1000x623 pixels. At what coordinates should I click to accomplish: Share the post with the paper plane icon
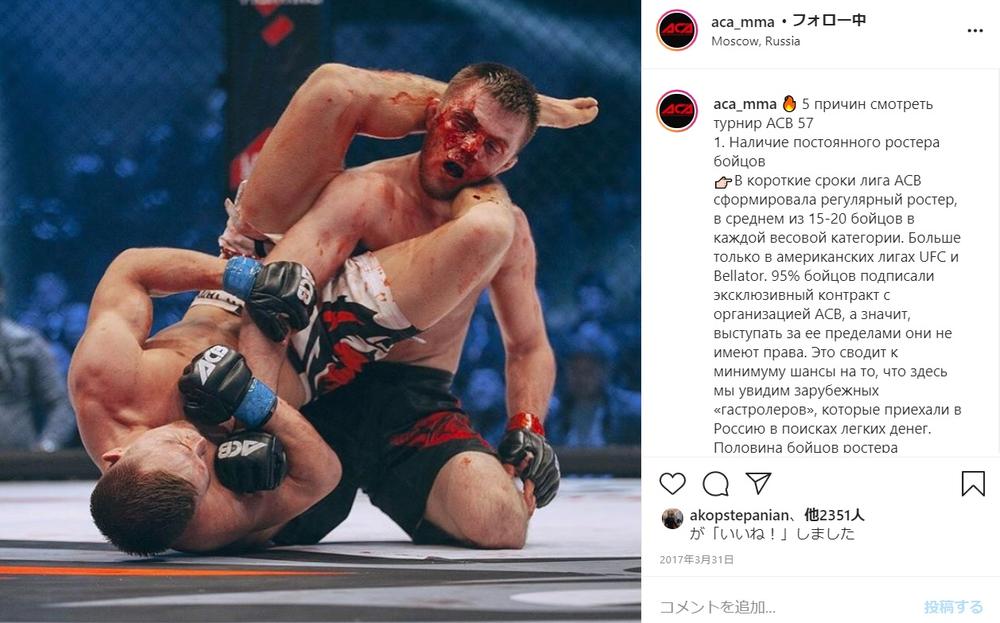pos(758,483)
